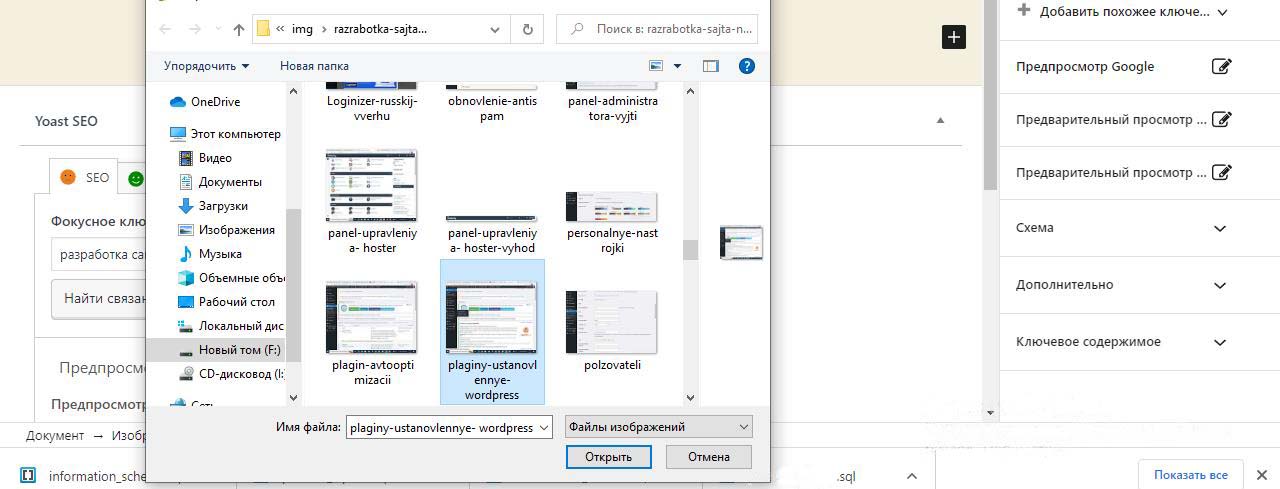Expand the Дополнительно section
This screenshot has width=1280, height=489.
tap(1220, 285)
